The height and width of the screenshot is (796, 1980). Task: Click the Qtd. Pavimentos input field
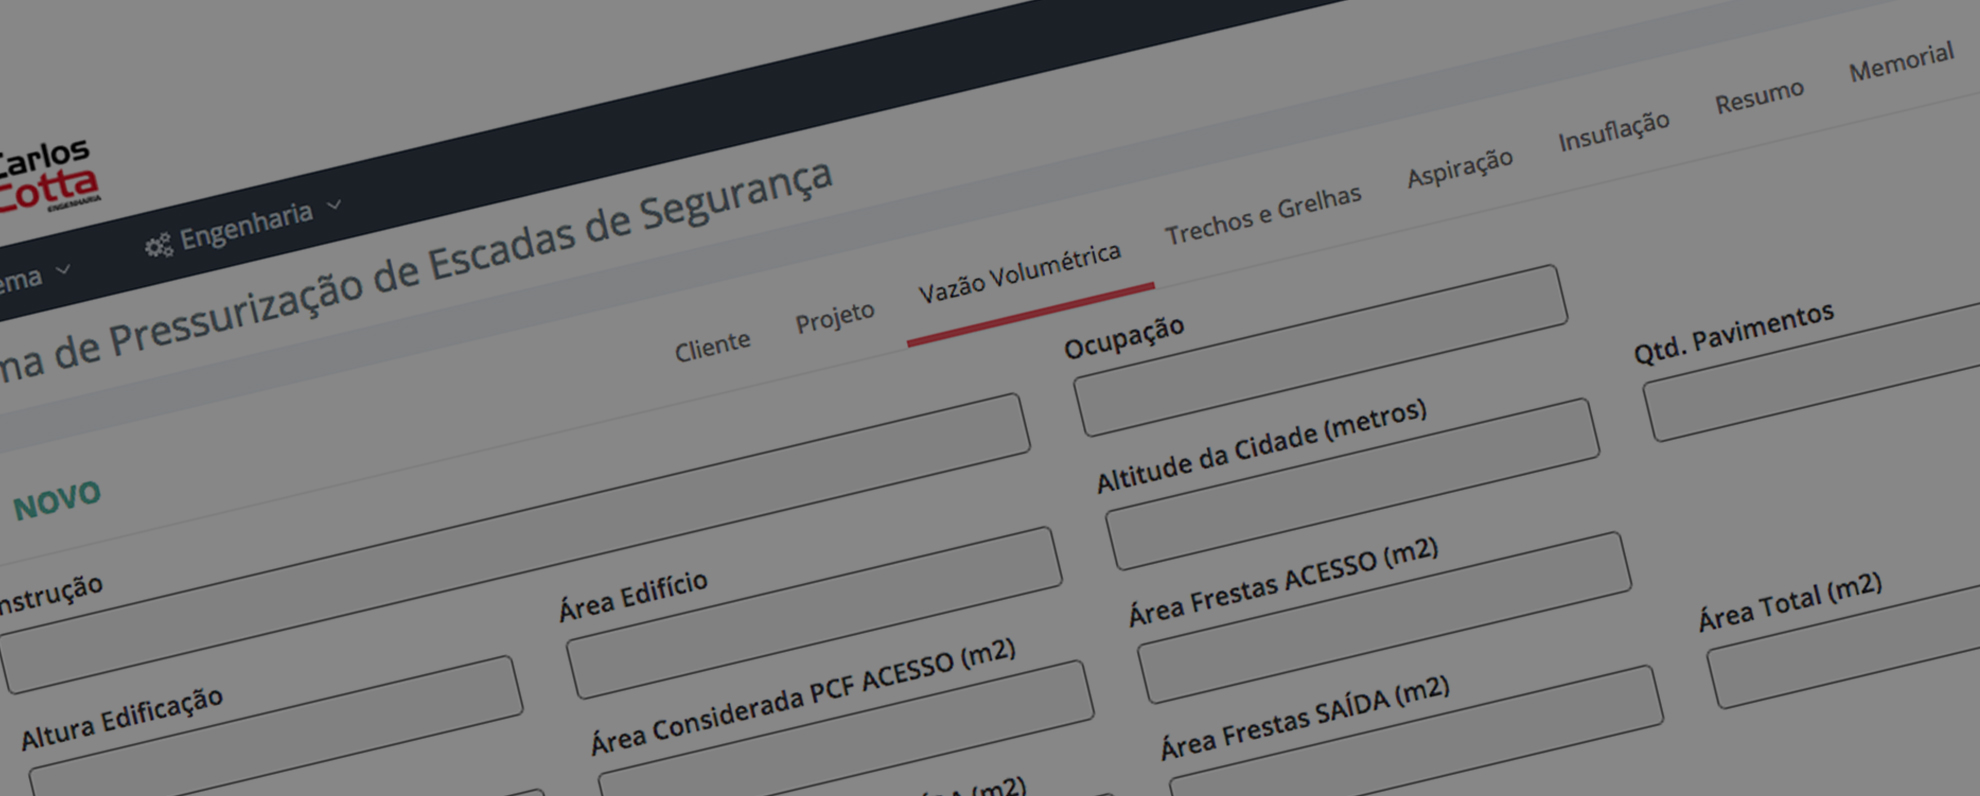[x=1812, y=372]
